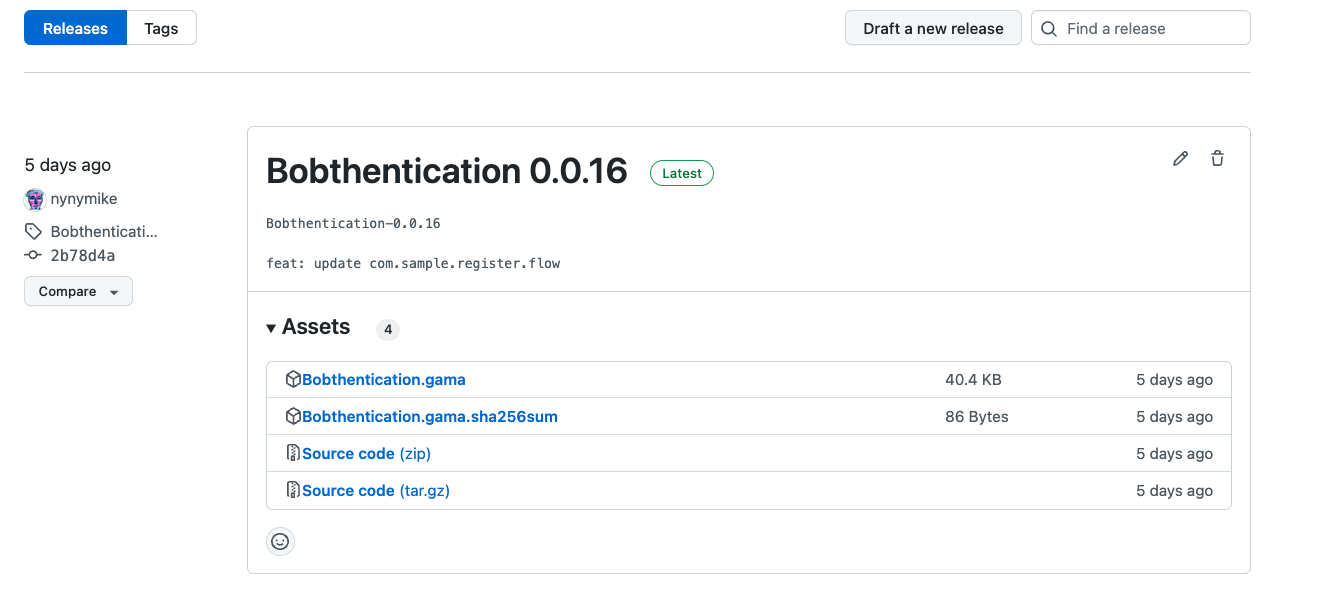This screenshot has width=1321, height=594.
Task: Click the tag icon in release sidebar
Action: 33,231
